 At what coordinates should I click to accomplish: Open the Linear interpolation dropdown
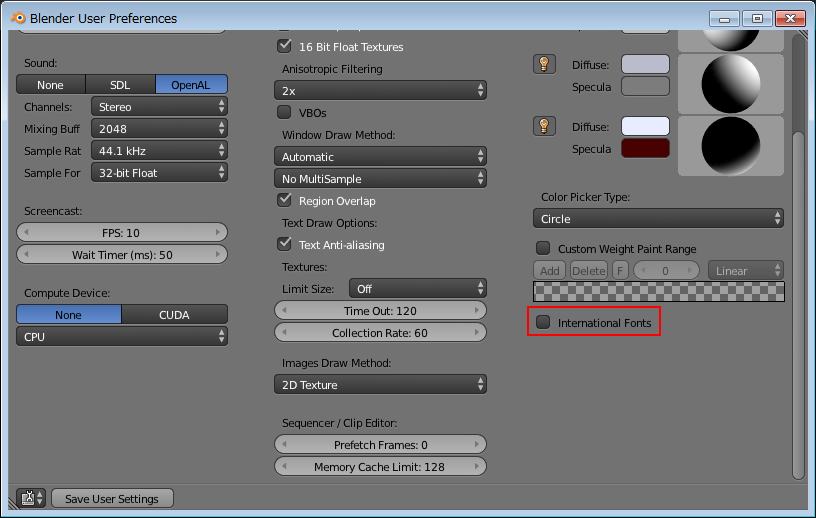click(x=746, y=271)
